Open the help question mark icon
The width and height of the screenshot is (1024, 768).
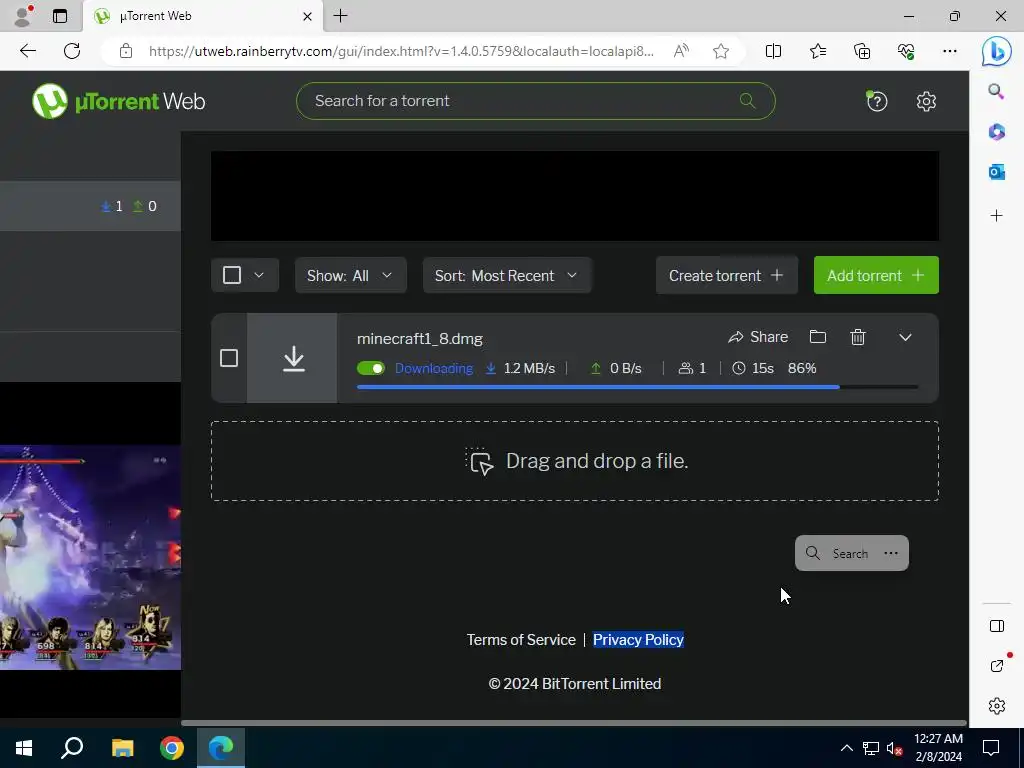pos(876,101)
